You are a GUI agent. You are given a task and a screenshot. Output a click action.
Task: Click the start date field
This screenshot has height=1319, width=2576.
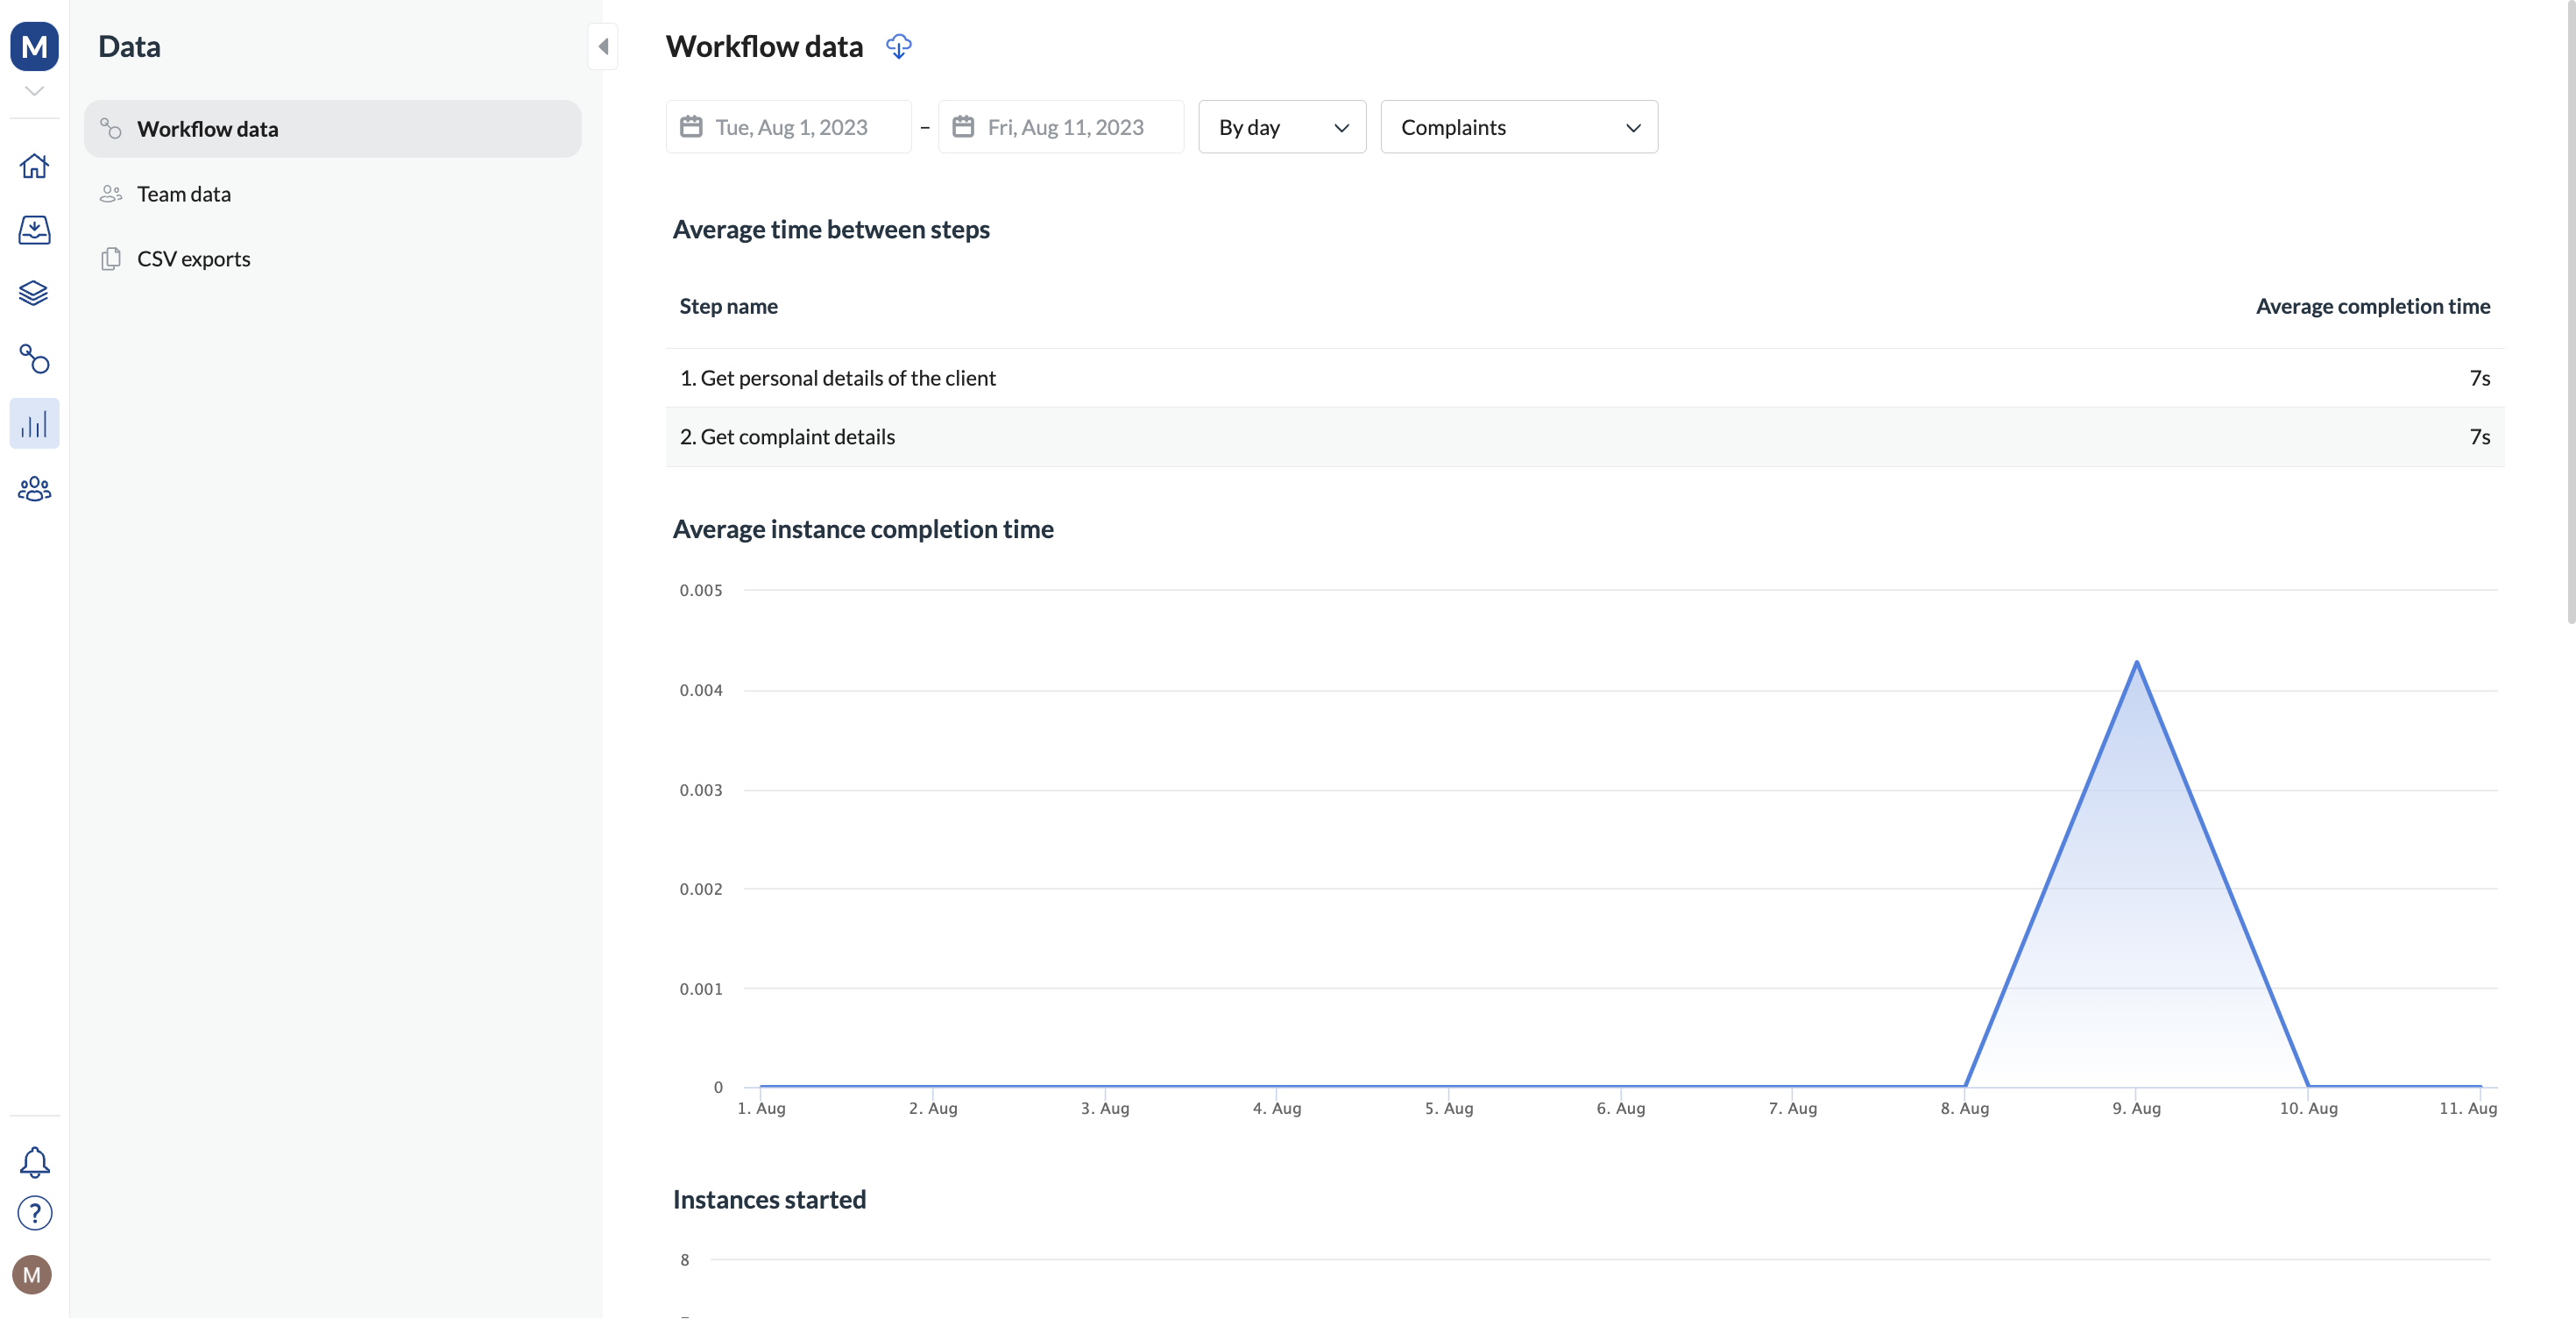click(x=788, y=127)
